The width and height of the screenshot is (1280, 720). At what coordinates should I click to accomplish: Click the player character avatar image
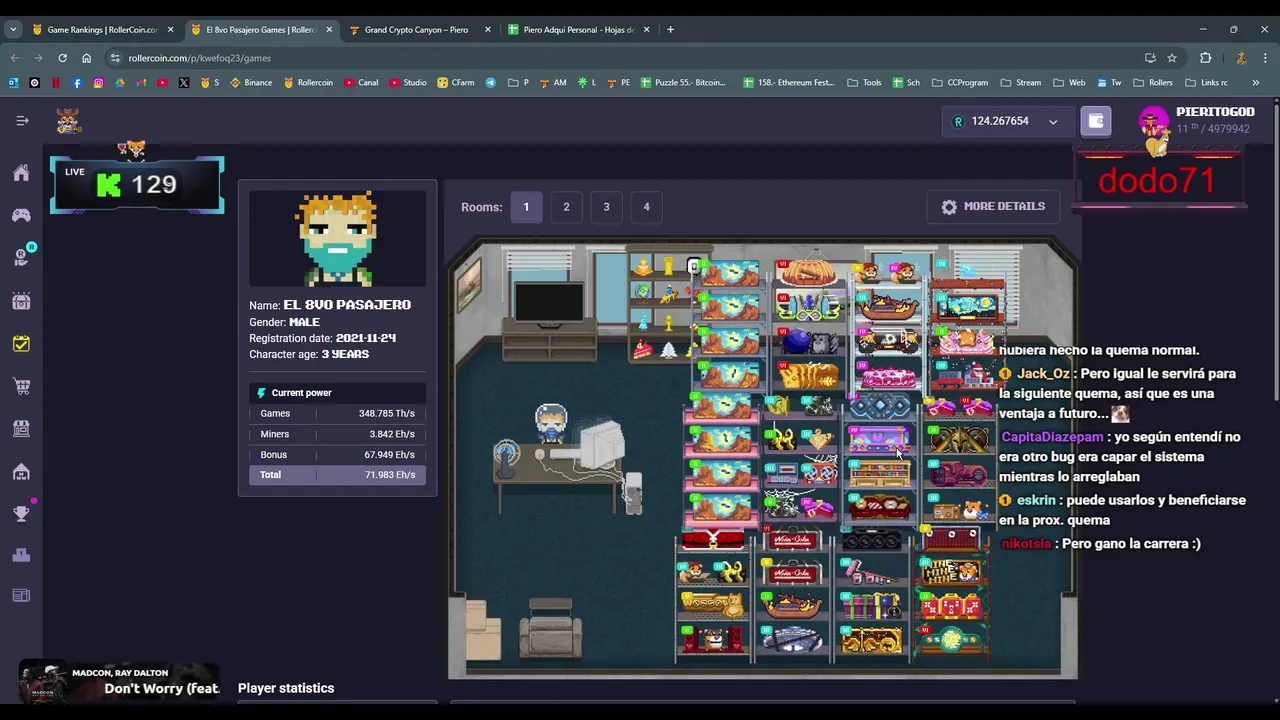(x=337, y=238)
